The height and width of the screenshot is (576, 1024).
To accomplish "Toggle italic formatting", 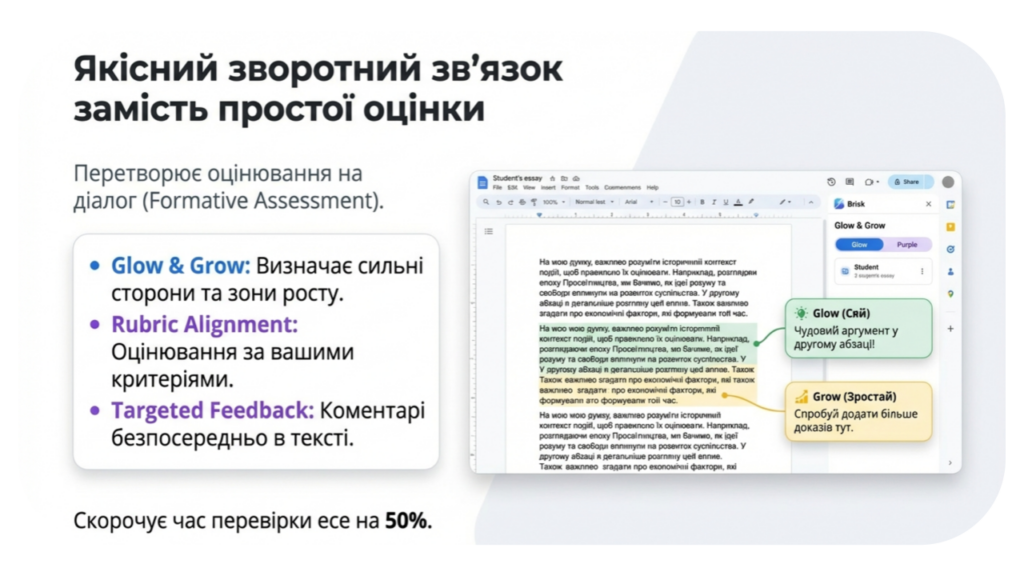I will point(714,202).
